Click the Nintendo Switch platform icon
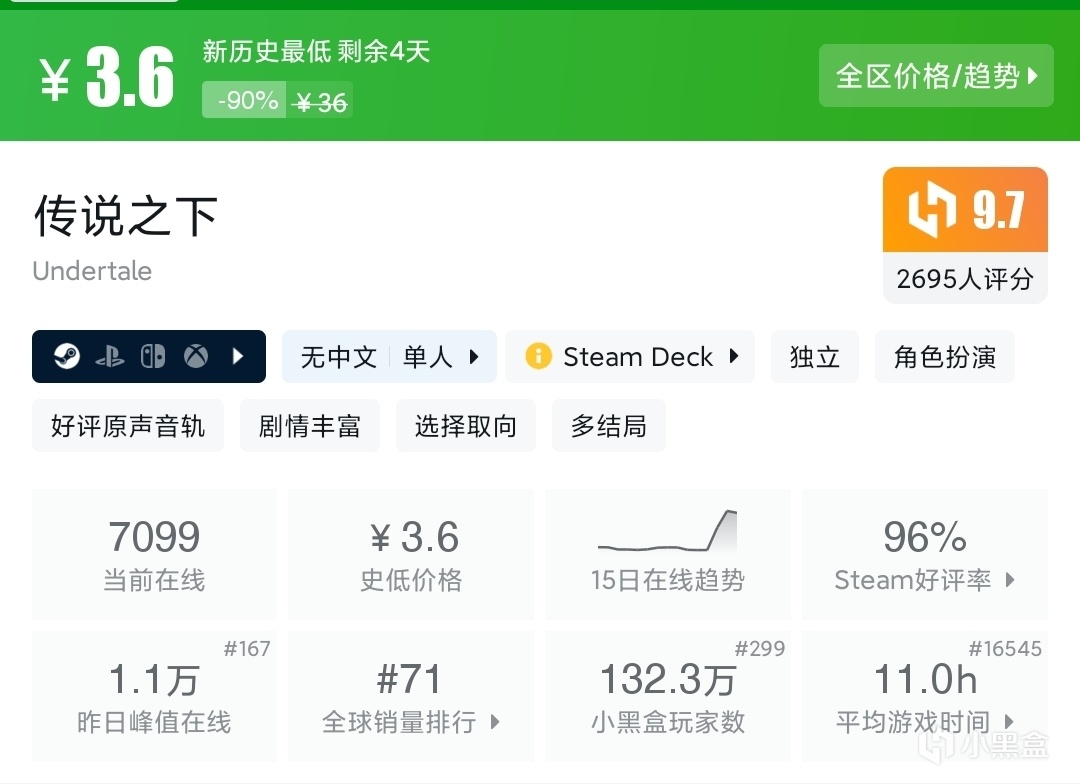Viewport: 1080px width, 784px height. (x=153, y=357)
